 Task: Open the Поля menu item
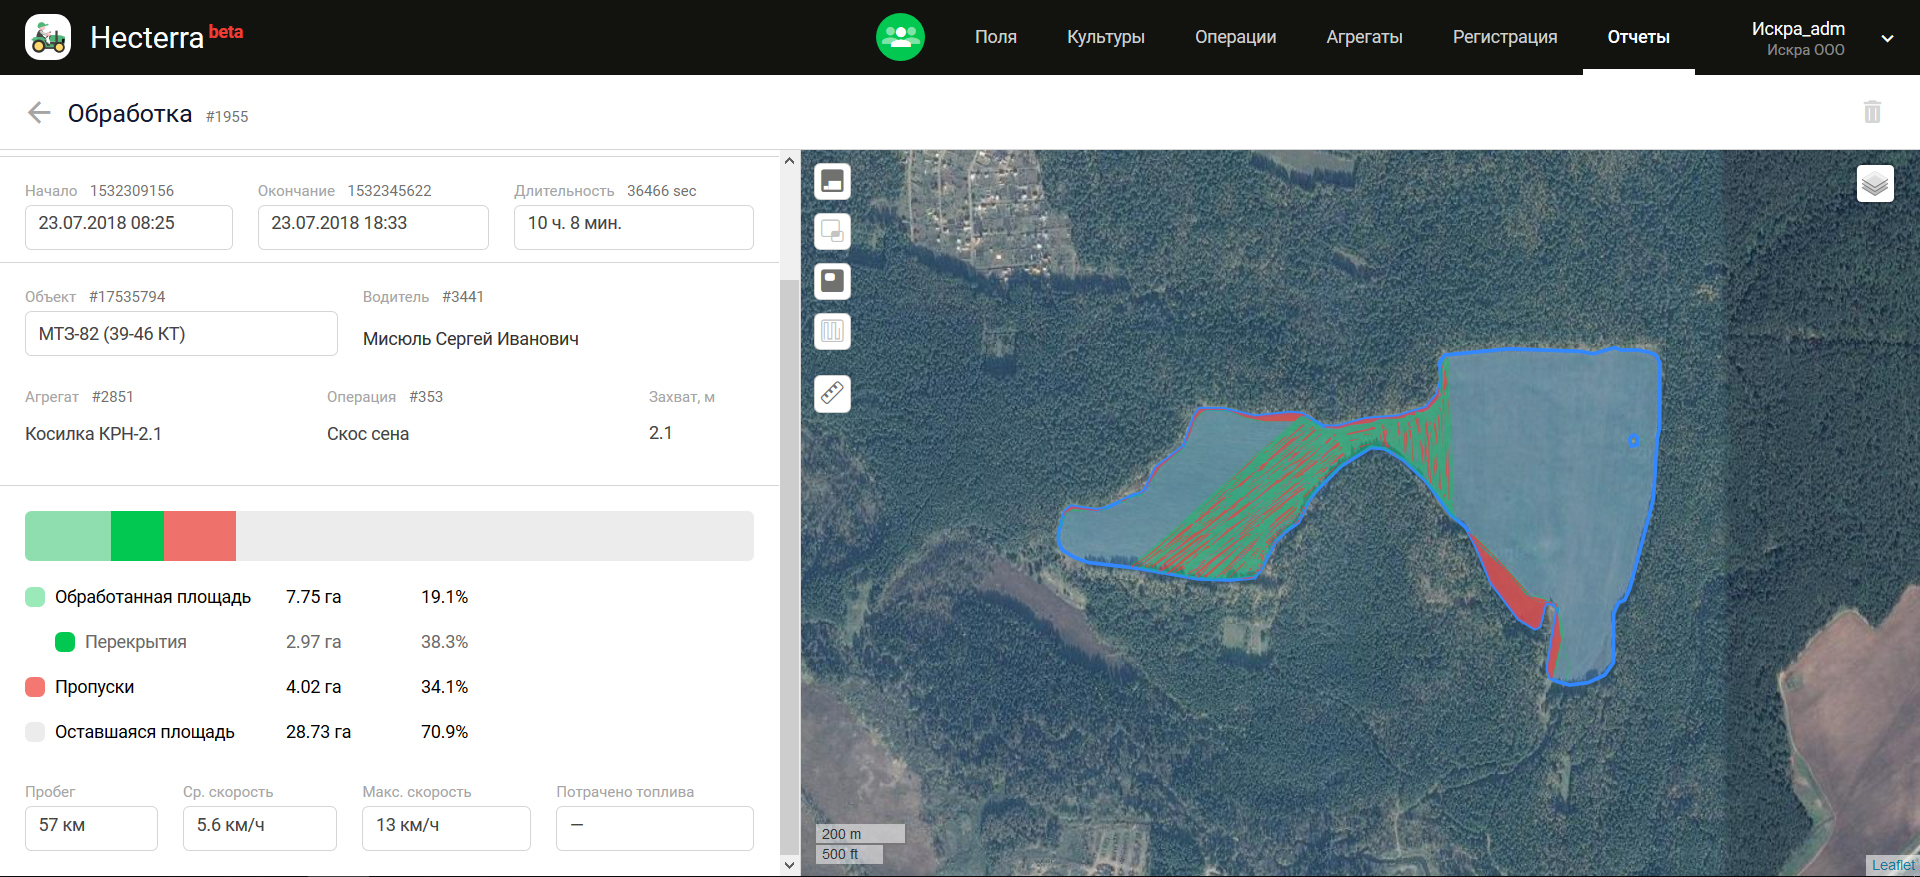[x=995, y=37]
